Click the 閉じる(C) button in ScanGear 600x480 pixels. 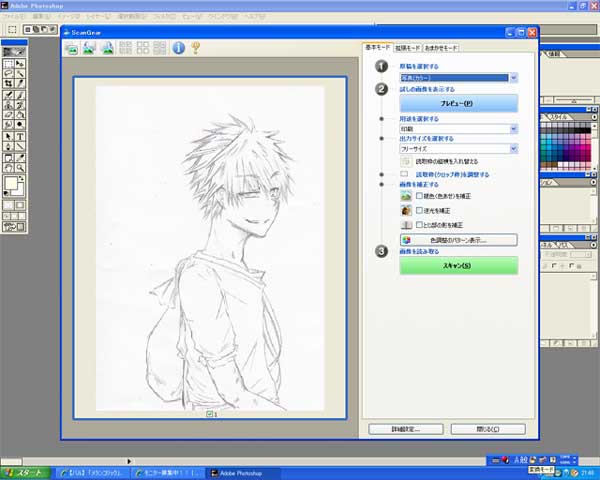(x=488, y=429)
